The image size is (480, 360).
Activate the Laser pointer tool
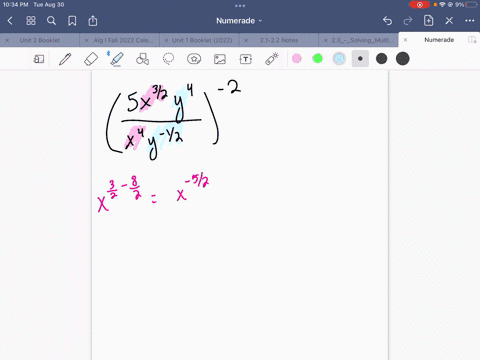[272, 59]
